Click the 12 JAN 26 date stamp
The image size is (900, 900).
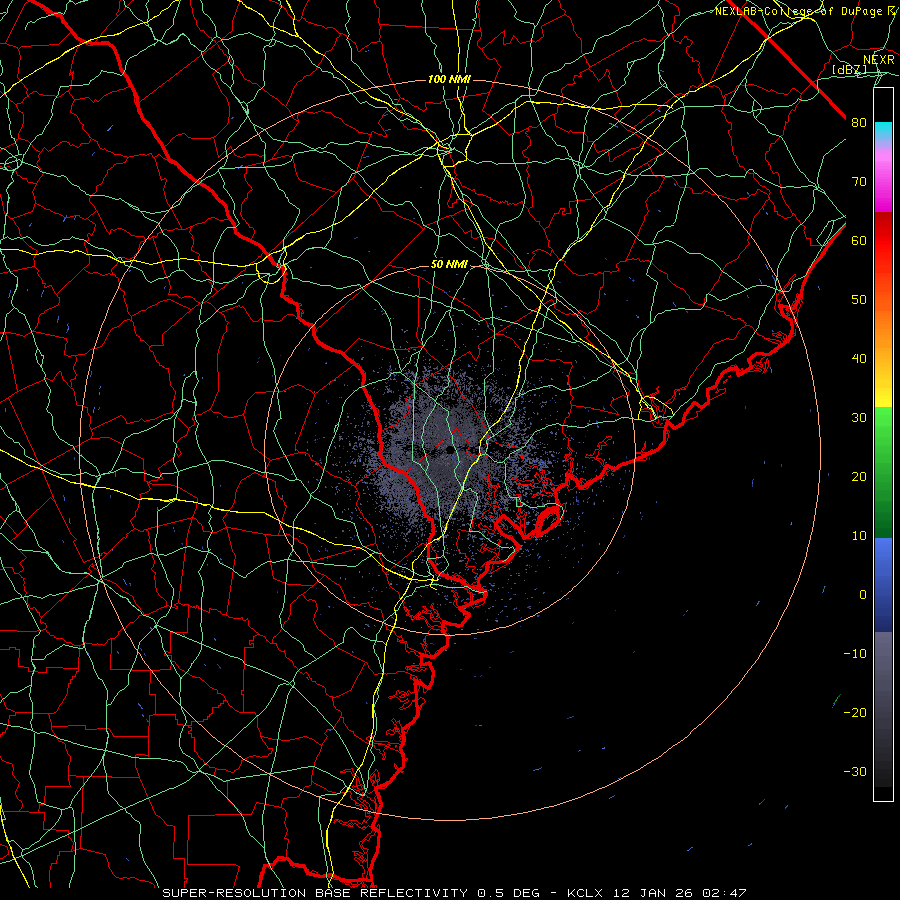(655, 893)
